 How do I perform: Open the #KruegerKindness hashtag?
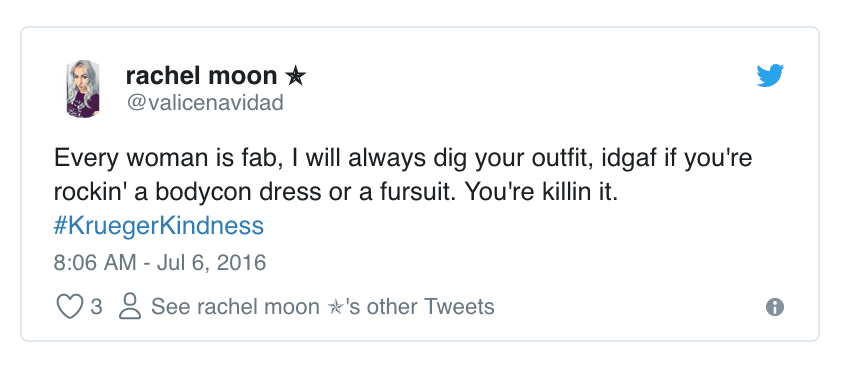(159, 226)
